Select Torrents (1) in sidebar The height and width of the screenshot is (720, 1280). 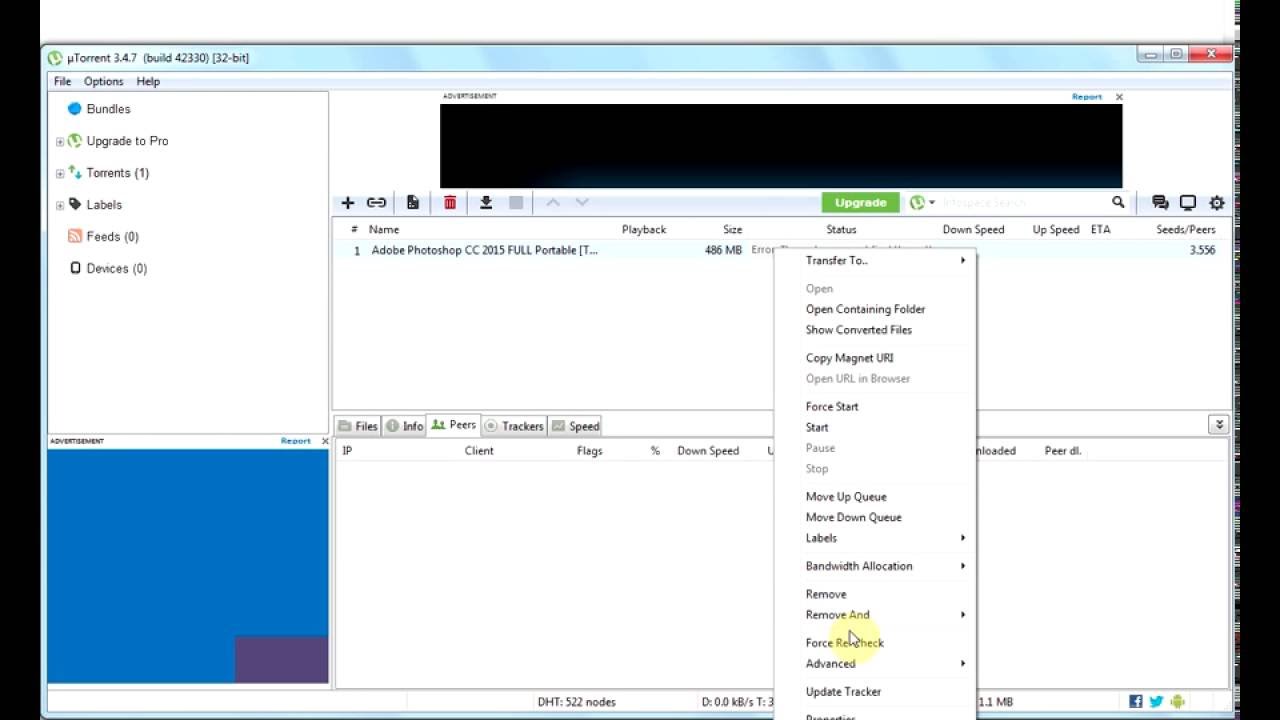[117, 173]
